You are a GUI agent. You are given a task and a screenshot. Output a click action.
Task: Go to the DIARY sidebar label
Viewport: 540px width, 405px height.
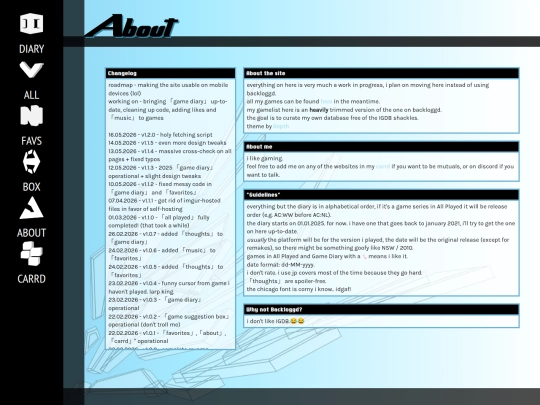[31, 49]
